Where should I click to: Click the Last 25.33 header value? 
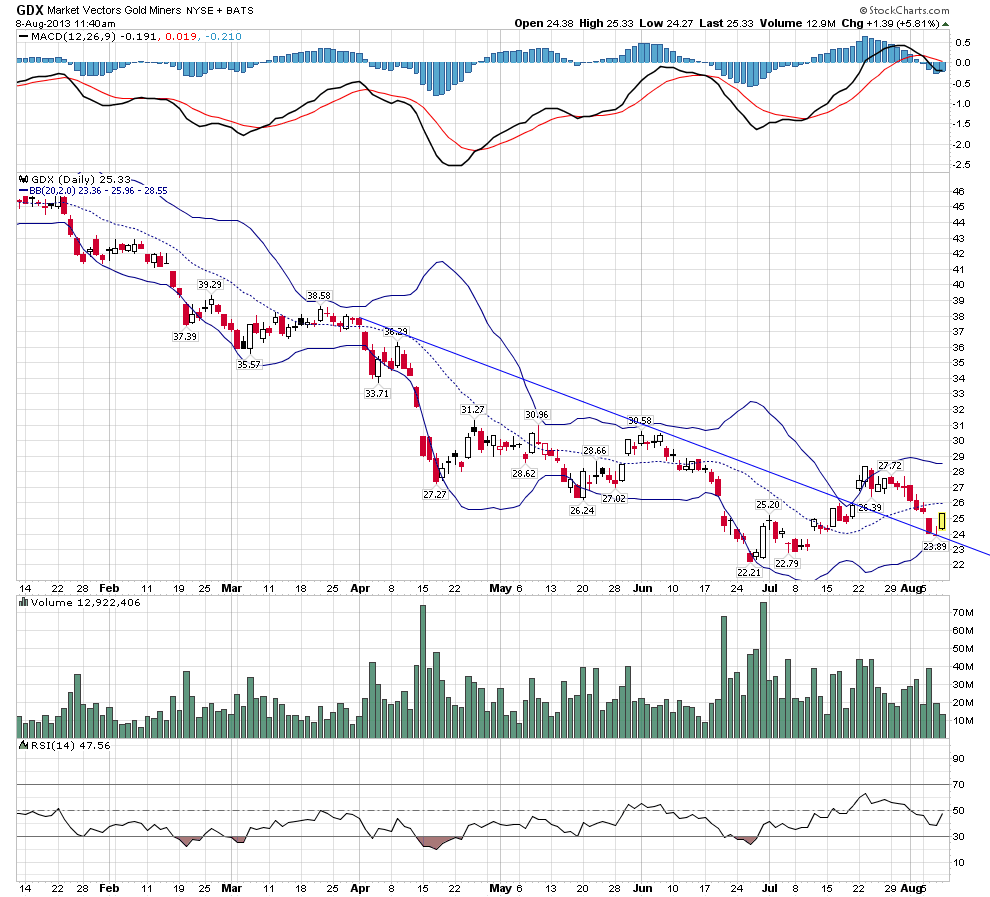coord(725,22)
